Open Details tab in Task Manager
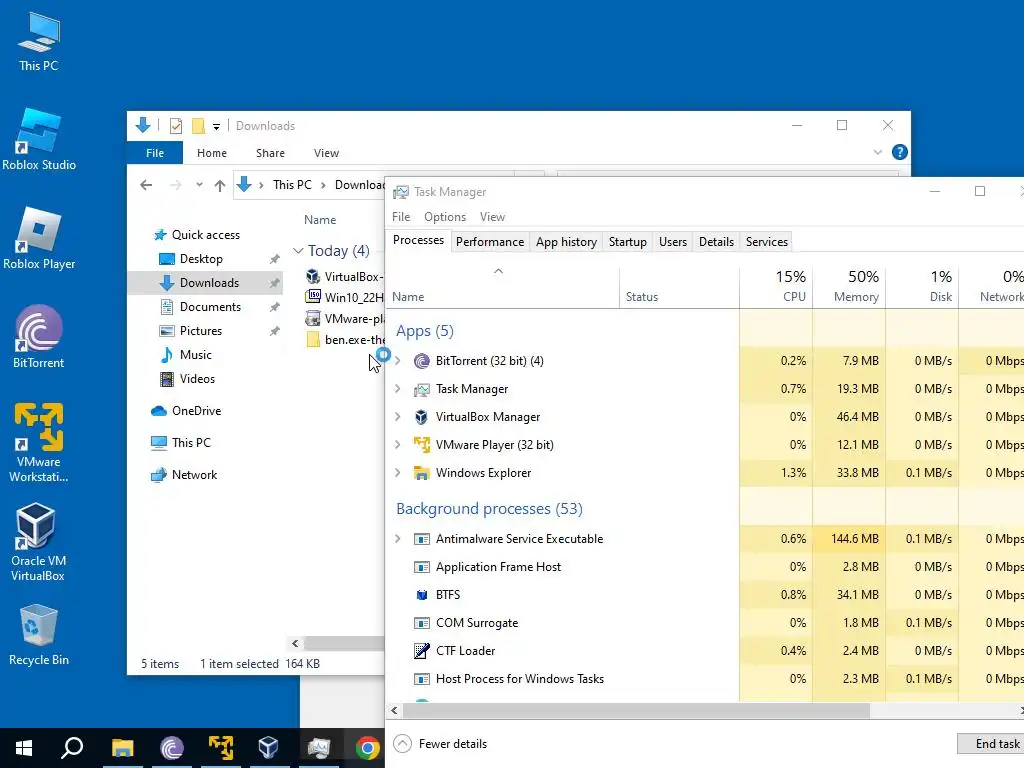The image size is (1024, 768). (716, 242)
